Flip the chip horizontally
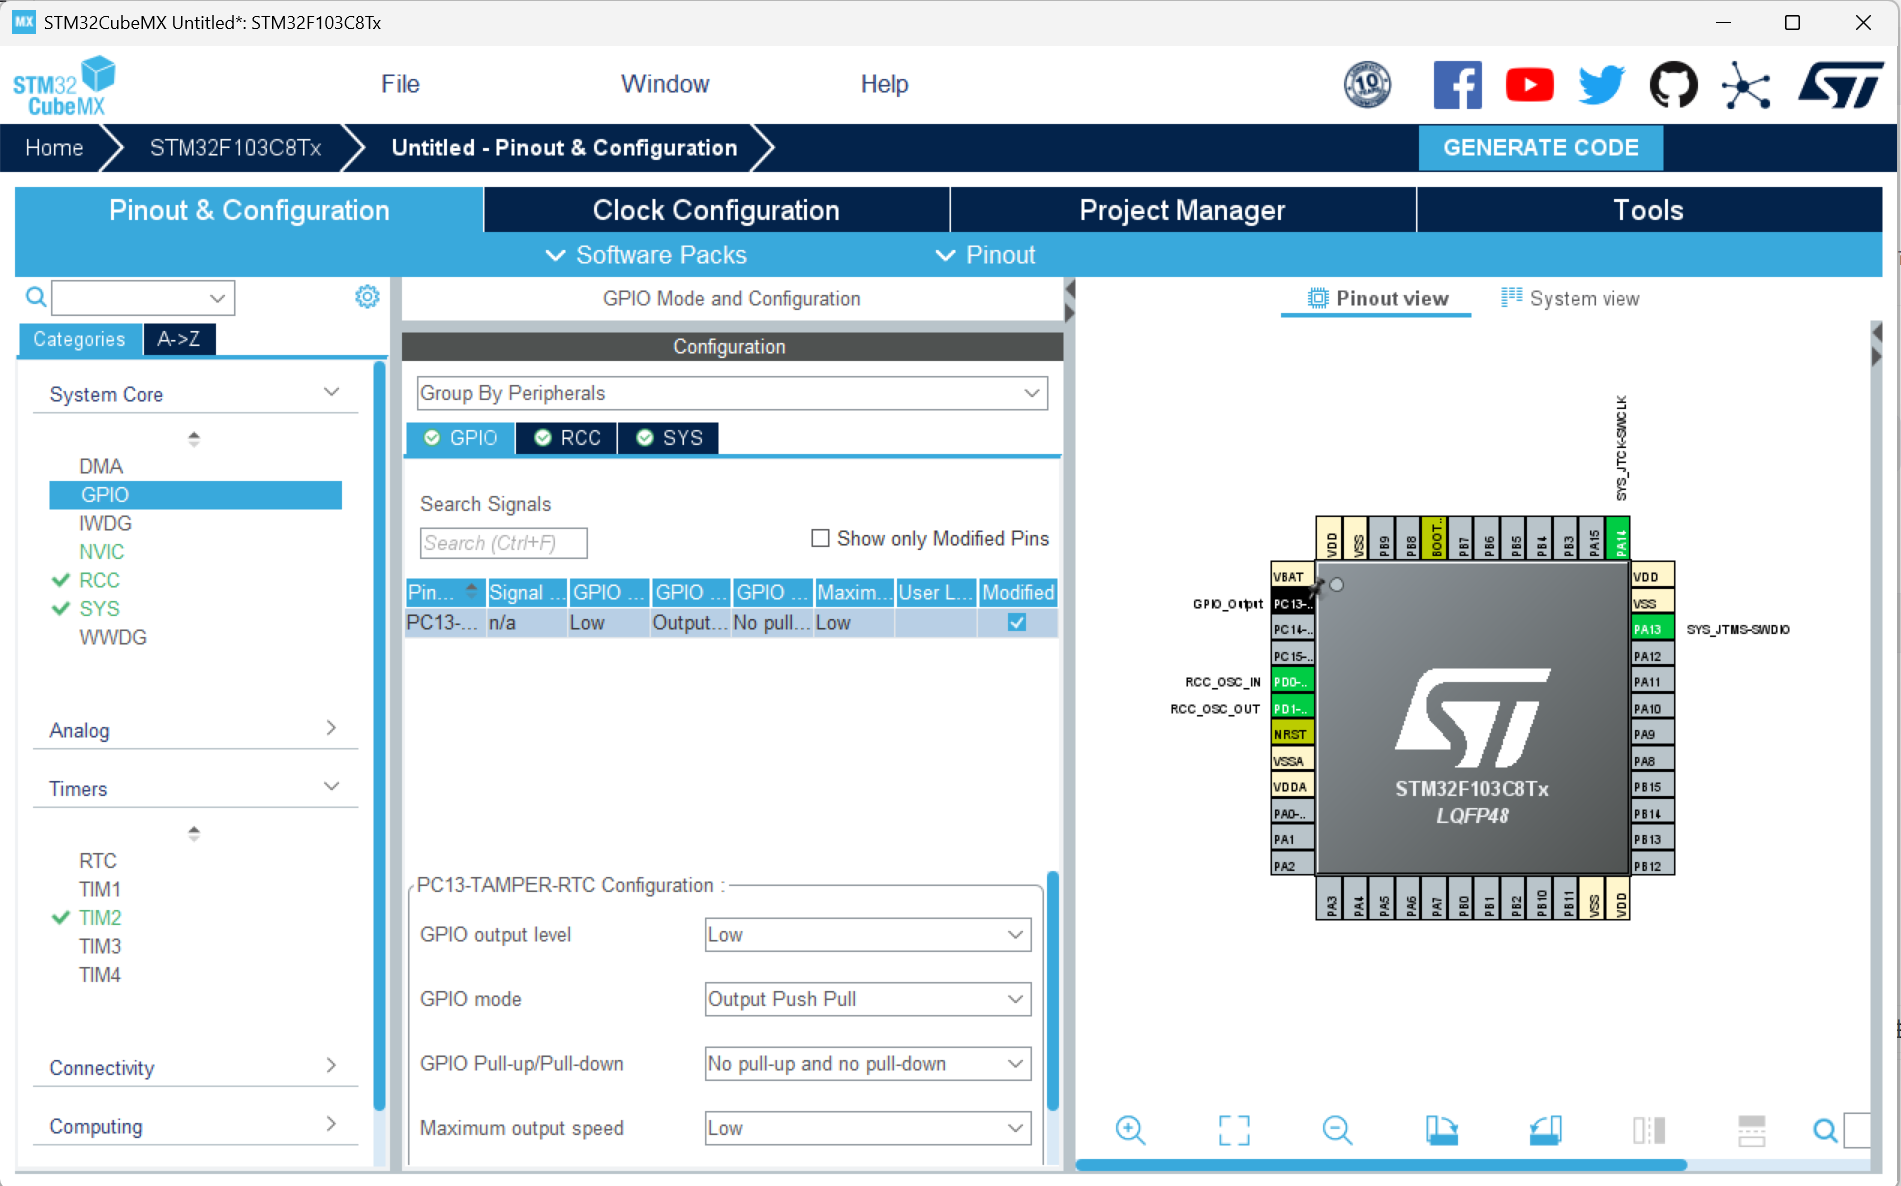The image size is (1901, 1186). pyautogui.click(x=1649, y=1130)
